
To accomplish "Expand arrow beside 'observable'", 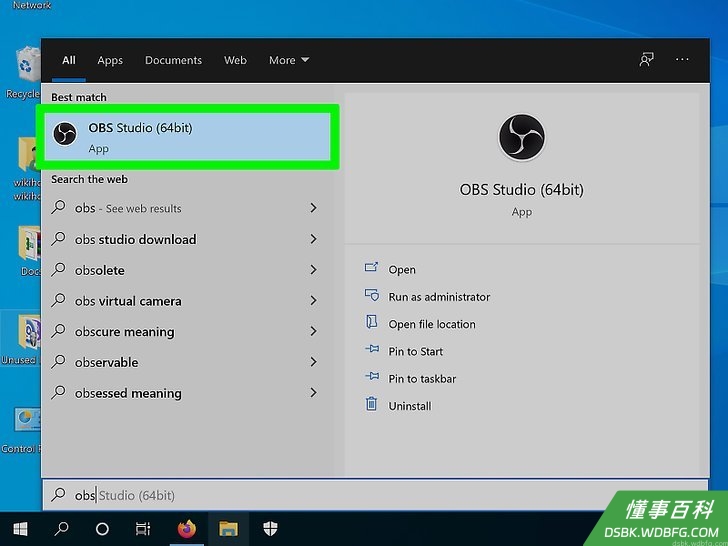I will tap(313, 362).
